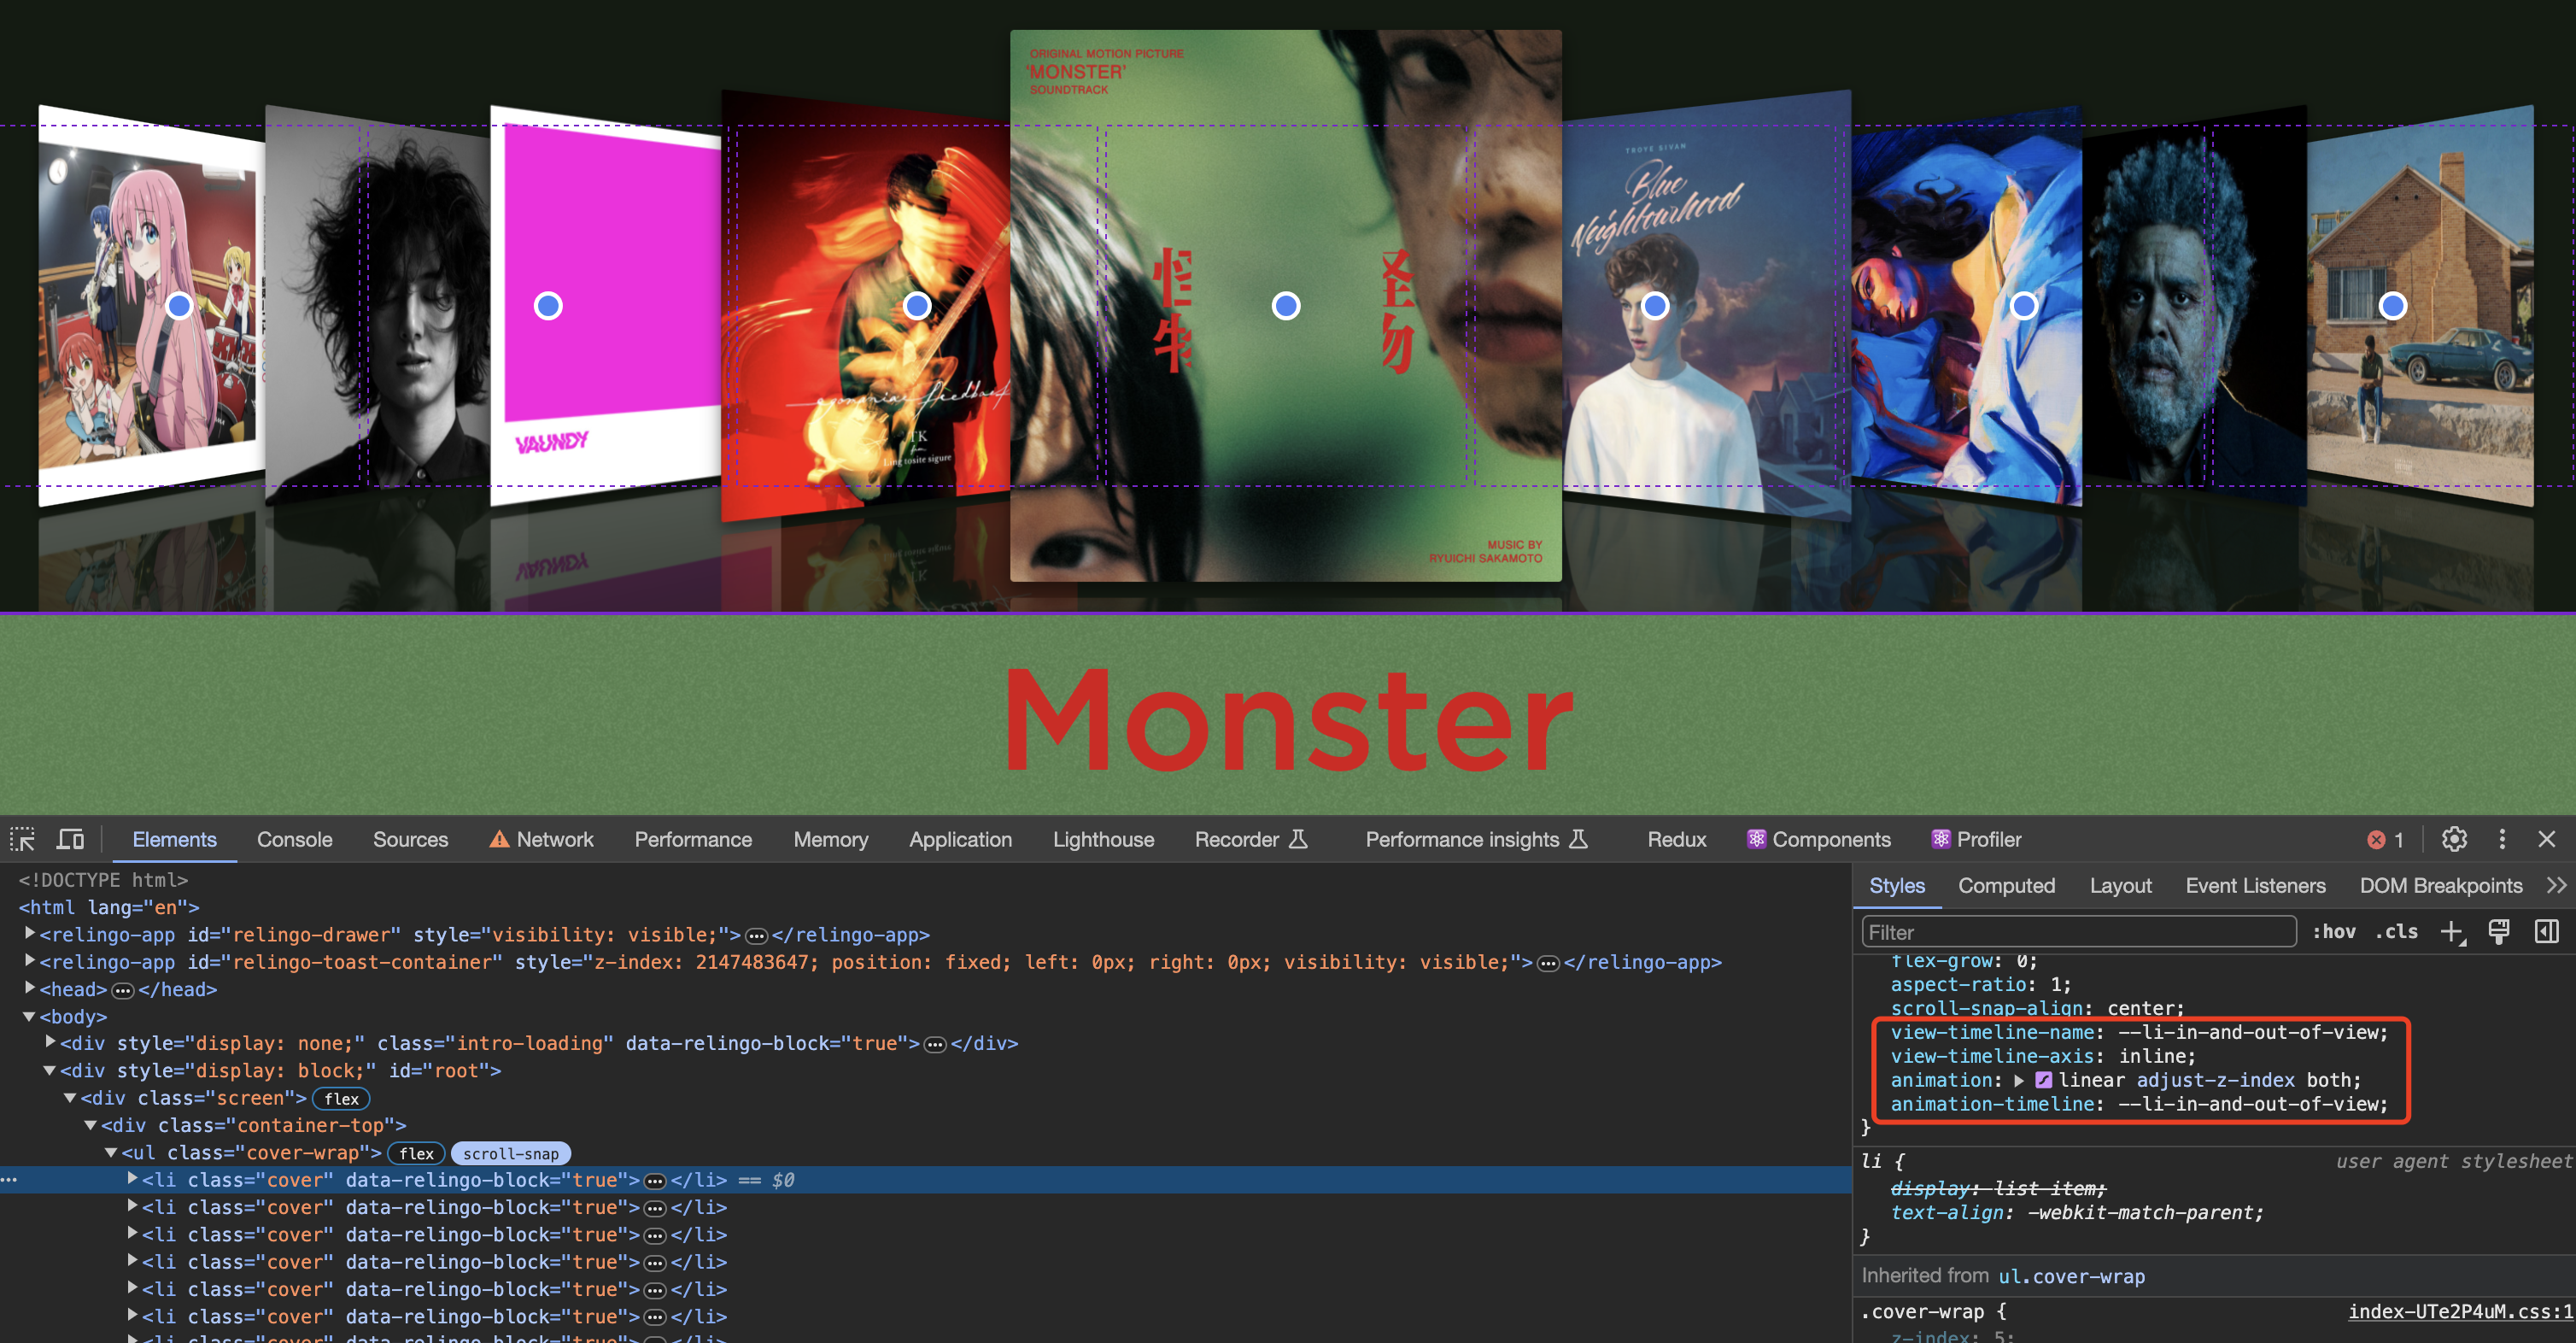Viewport: 2576px width, 1343px height.
Task: Open the animation easing editor swatch
Action: (2044, 1080)
